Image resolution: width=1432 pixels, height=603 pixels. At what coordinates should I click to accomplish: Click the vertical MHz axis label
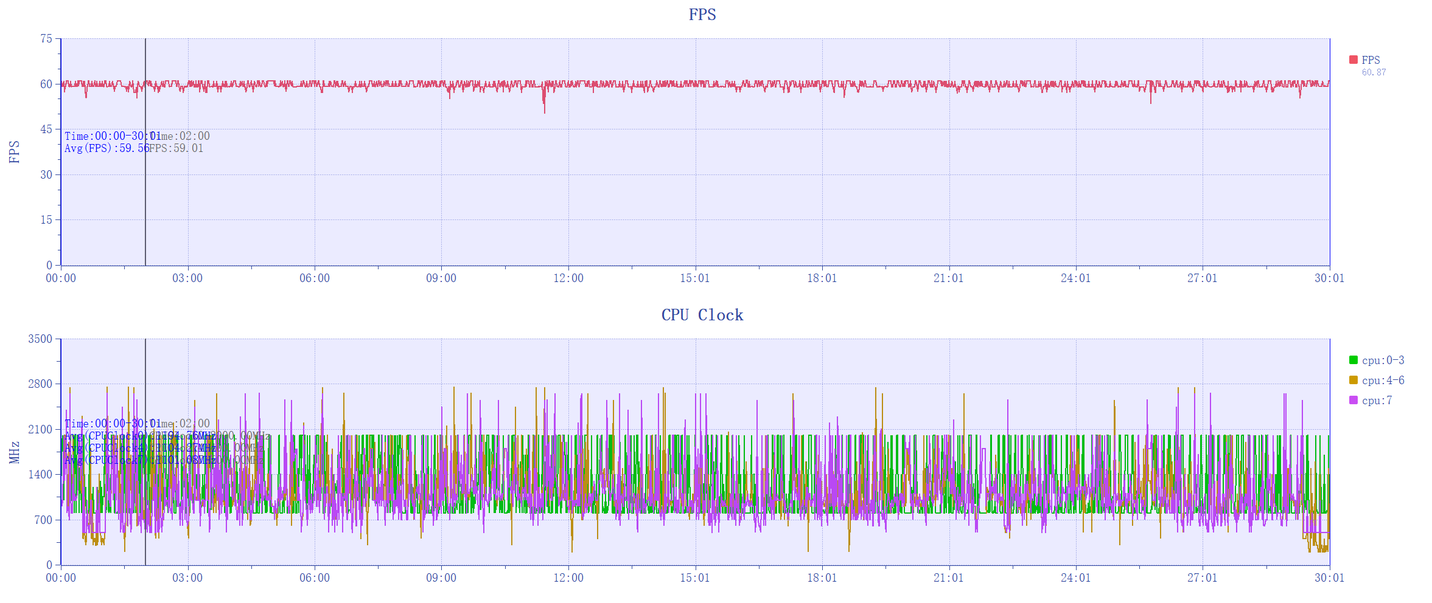tap(14, 452)
